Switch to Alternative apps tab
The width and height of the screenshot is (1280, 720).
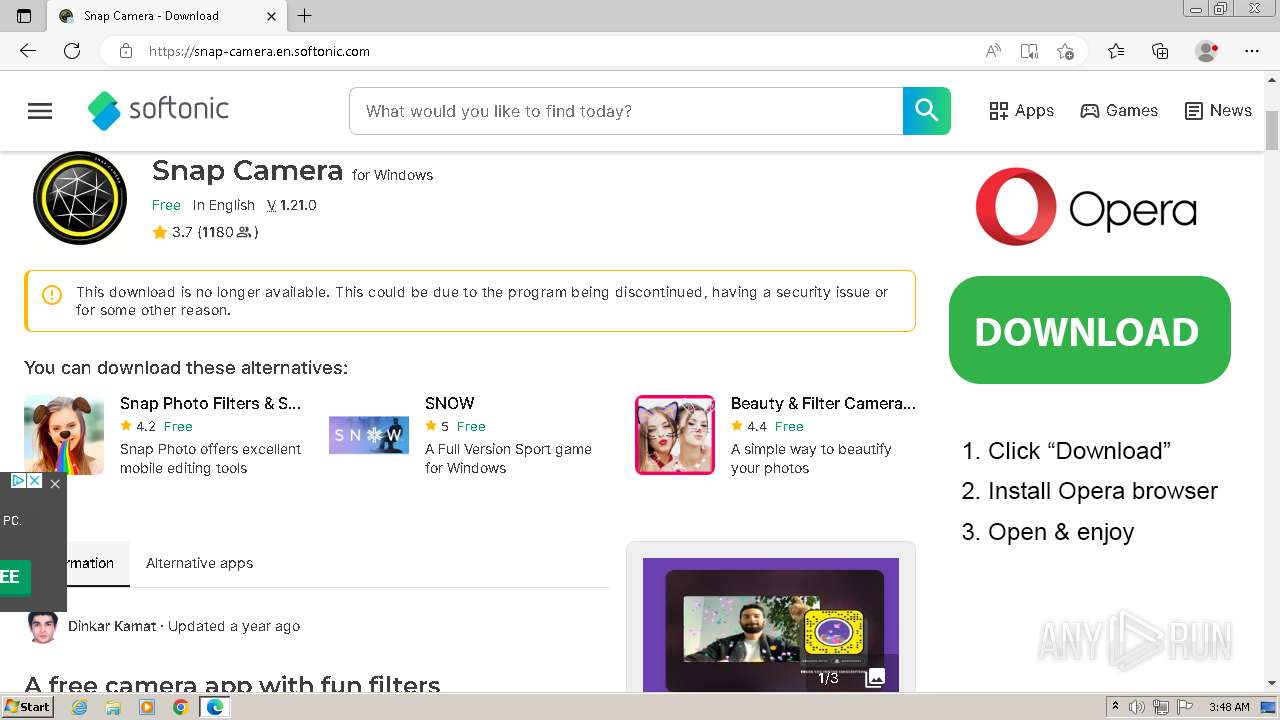click(199, 563)
